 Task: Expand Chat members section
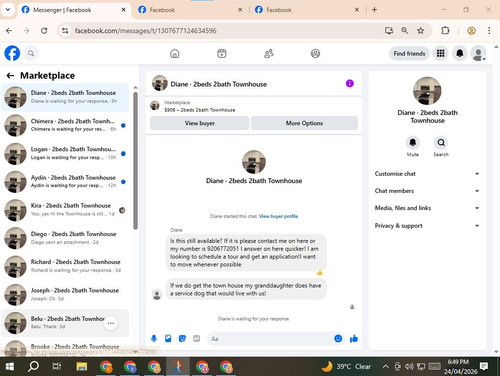coord(427,191)
